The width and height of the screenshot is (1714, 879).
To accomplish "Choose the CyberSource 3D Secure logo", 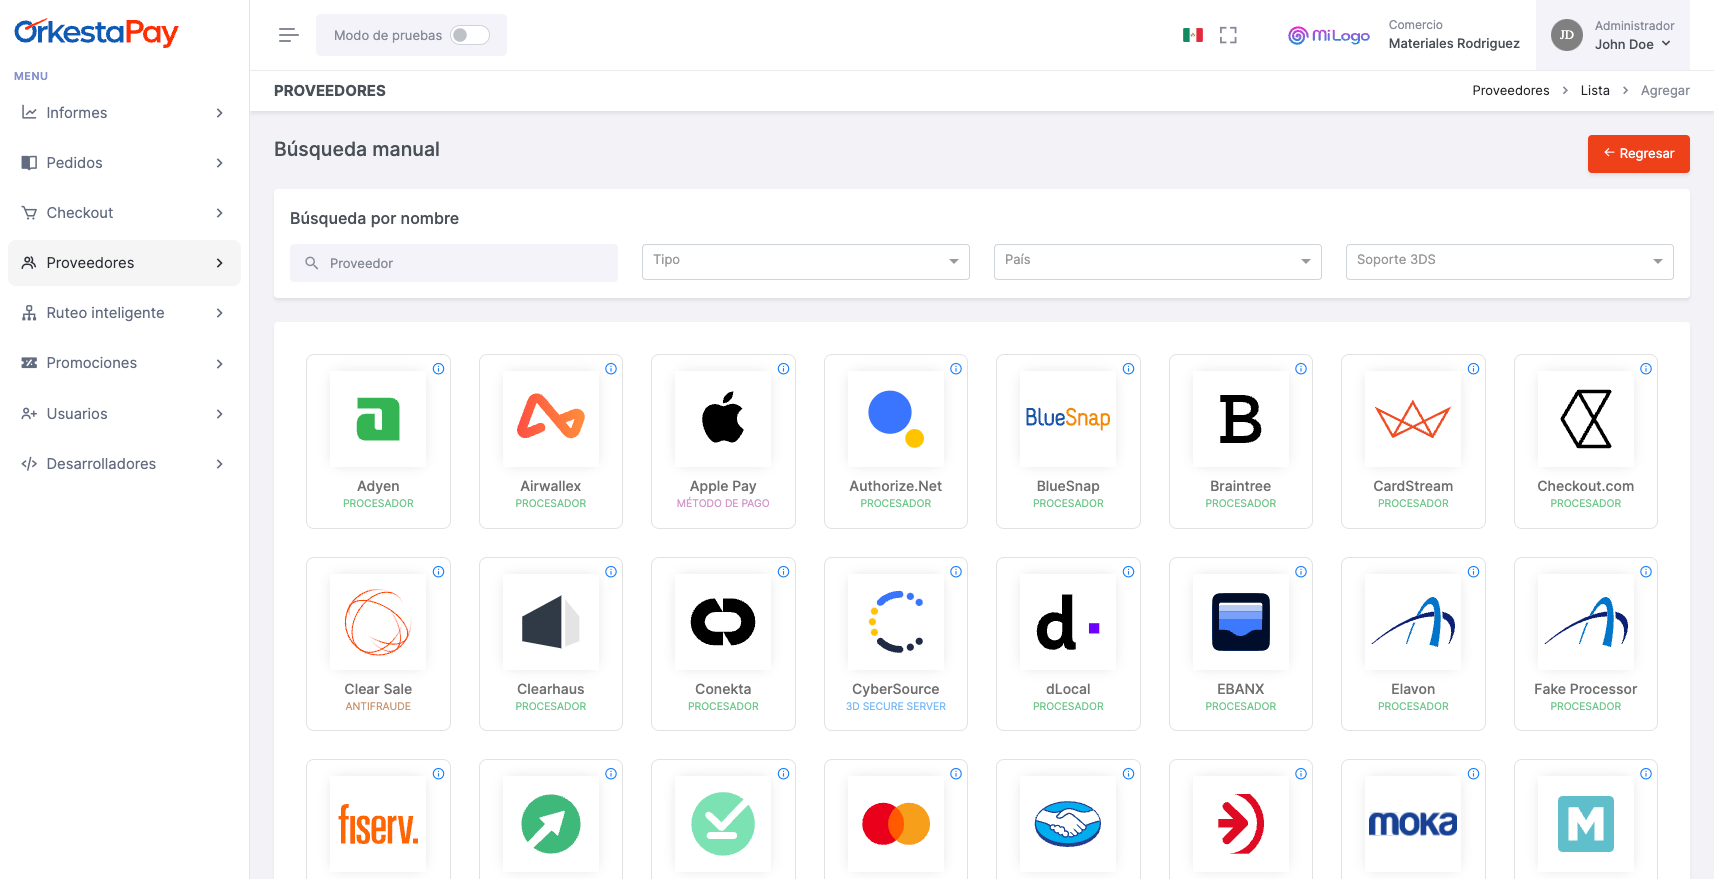I will point(896,622).
